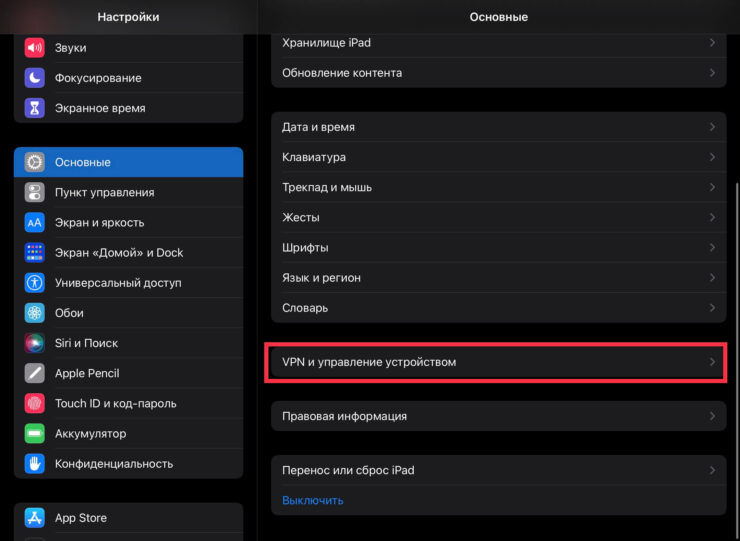This screenshot has width=740, height=541.
Task: Open App Store settings
Action: point(128,518)
